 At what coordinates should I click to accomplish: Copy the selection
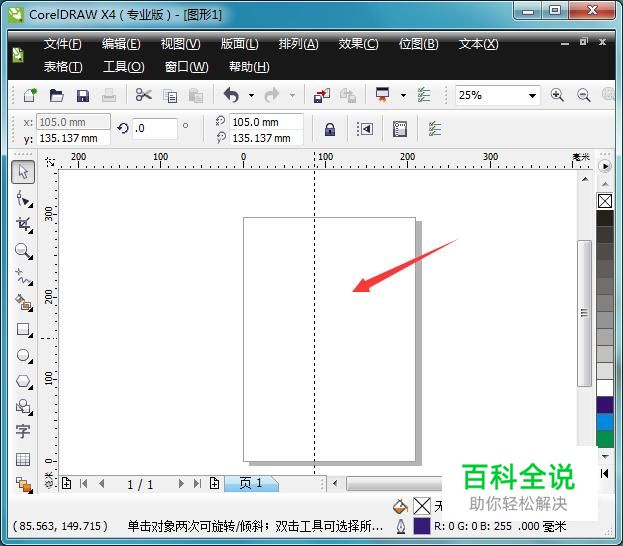coord(170,96)
